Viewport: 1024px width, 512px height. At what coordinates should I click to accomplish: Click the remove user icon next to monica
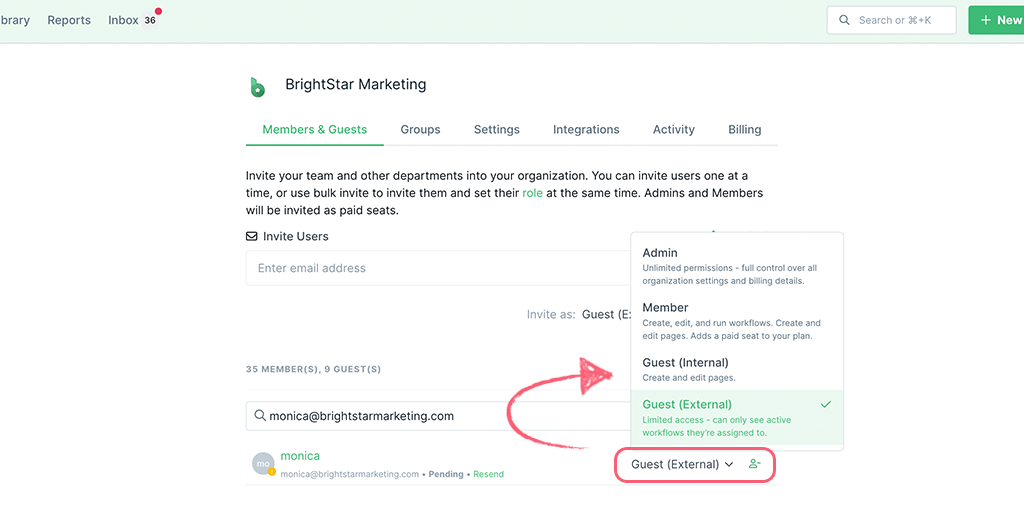coord(754,464)
